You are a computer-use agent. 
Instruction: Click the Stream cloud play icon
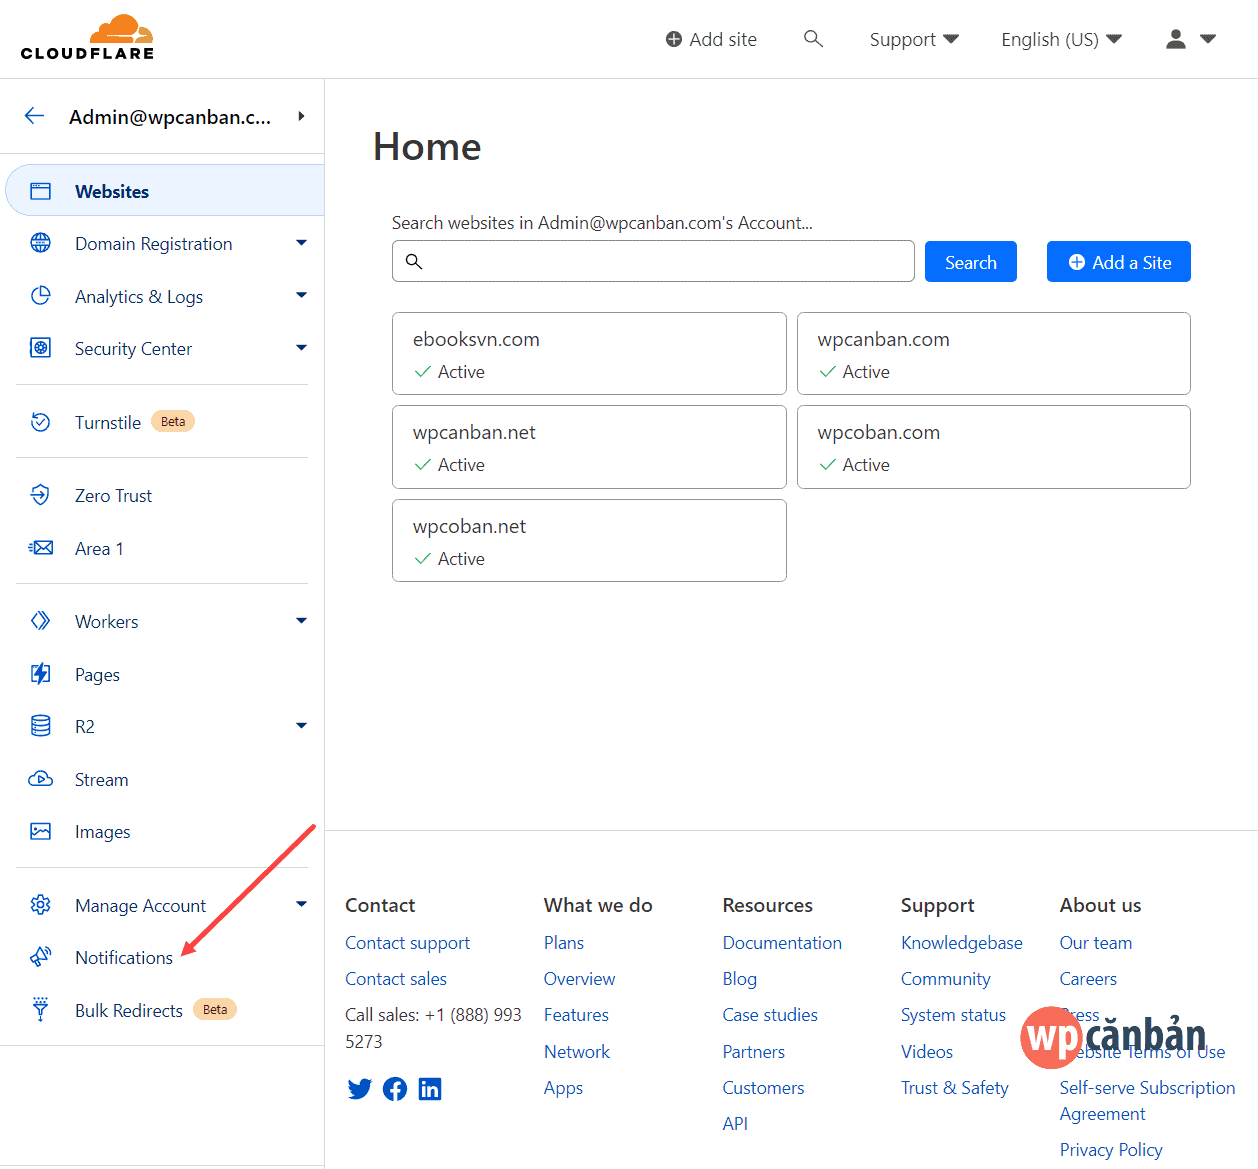[40, 779]
